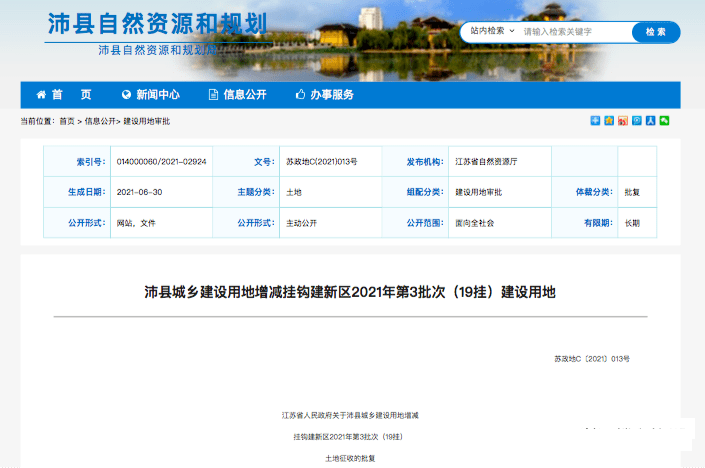Focus the 请输入检索关键字 search box
705x468 pixels.
coord(576,32)
